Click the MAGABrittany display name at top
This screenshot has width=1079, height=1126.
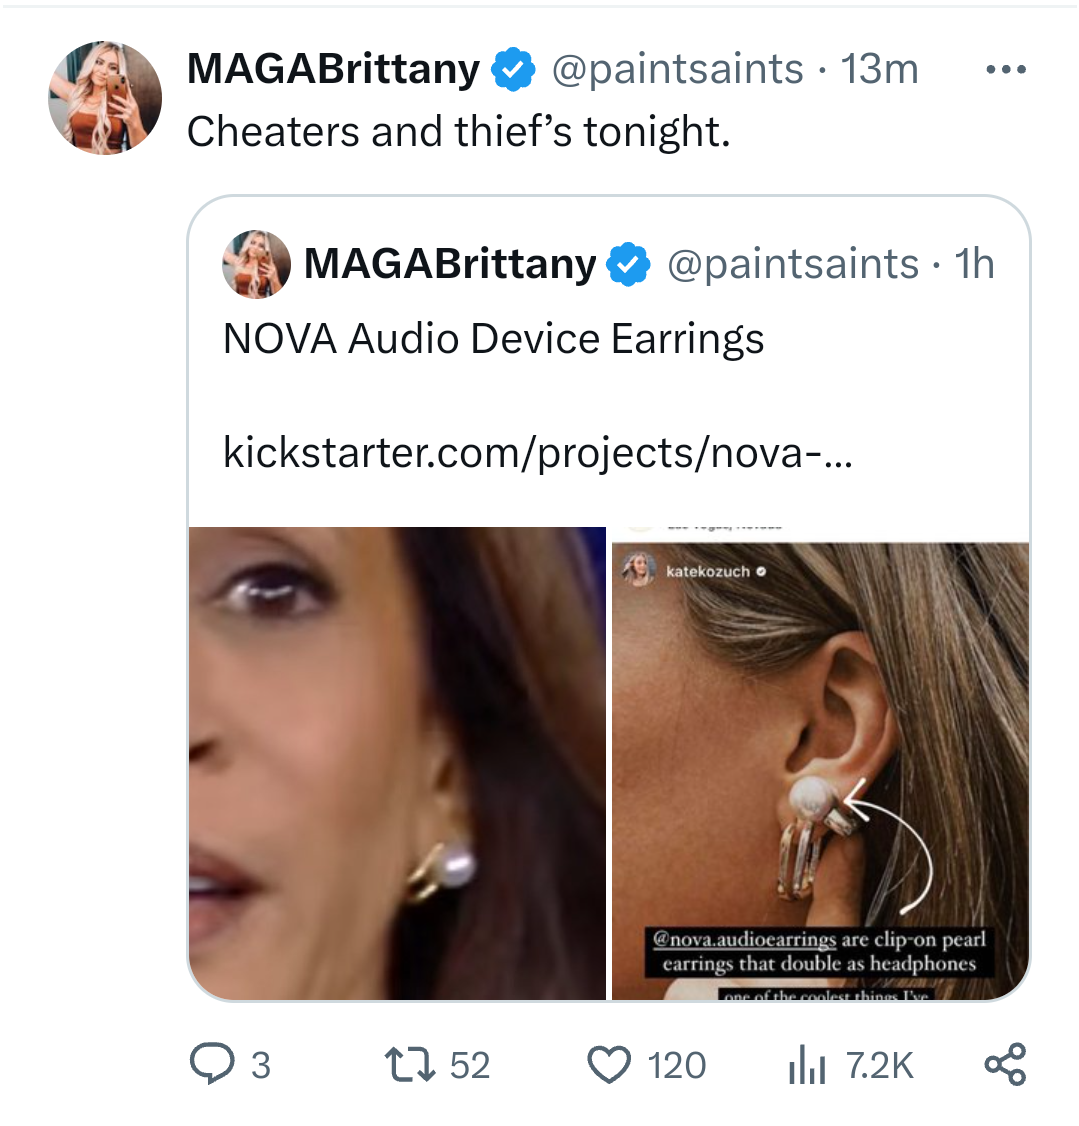[x=333, y=70]
